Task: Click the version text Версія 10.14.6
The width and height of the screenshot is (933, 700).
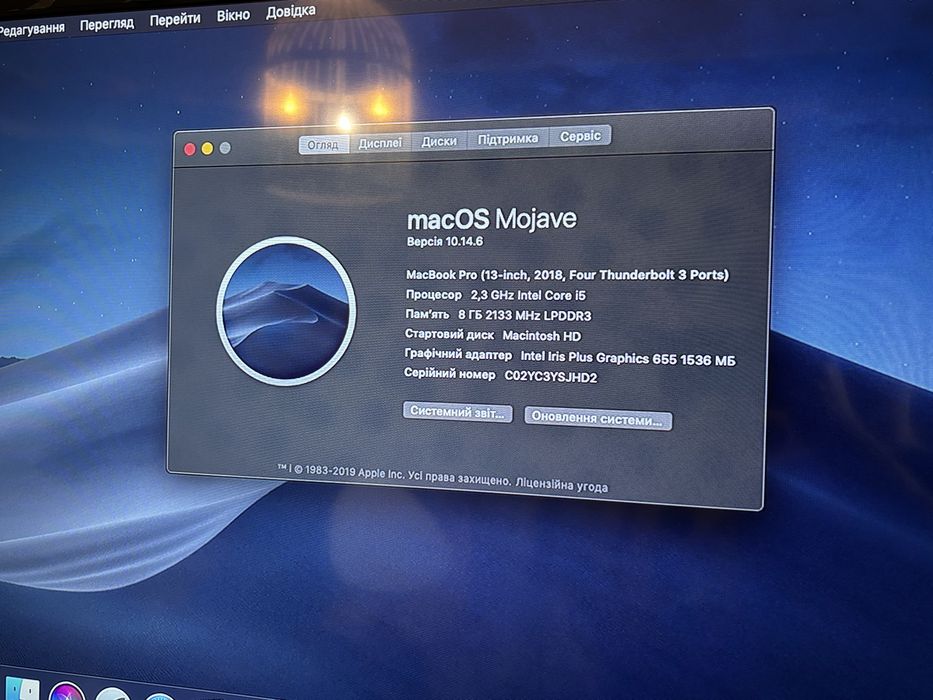Action: click(x=444, y=242)
